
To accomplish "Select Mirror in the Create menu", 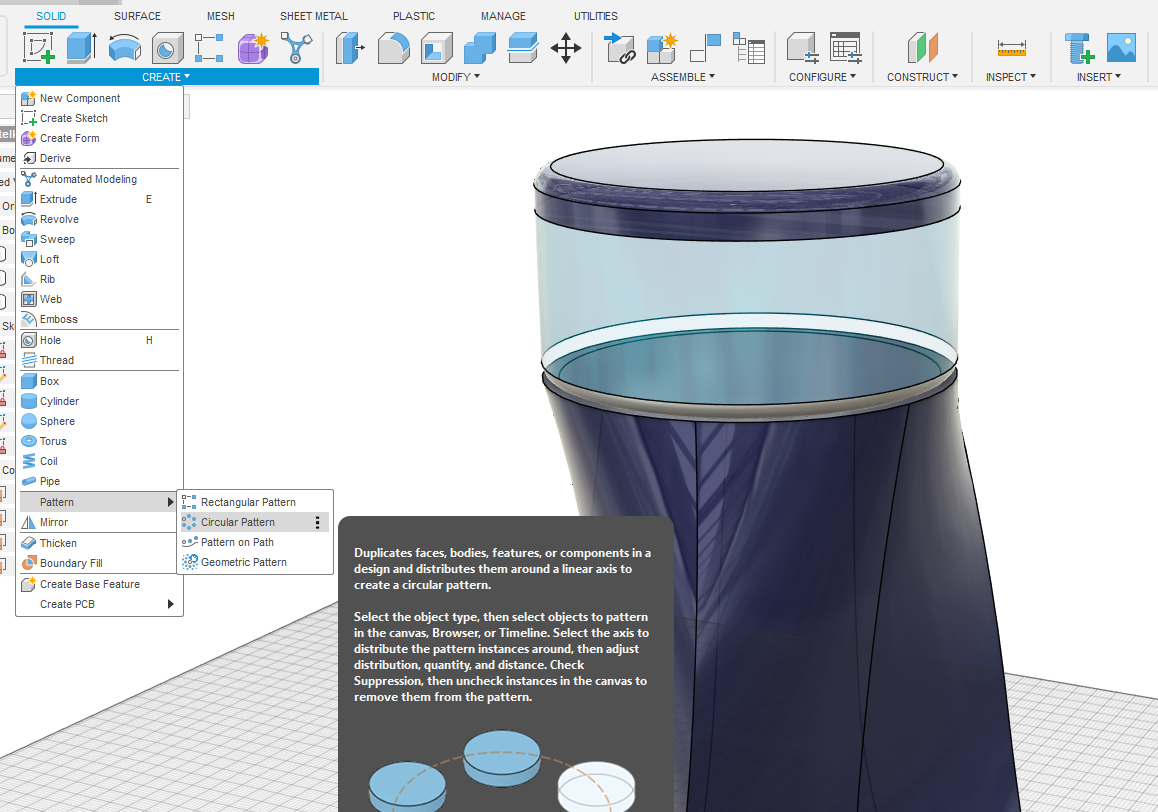I will [54, 522].
